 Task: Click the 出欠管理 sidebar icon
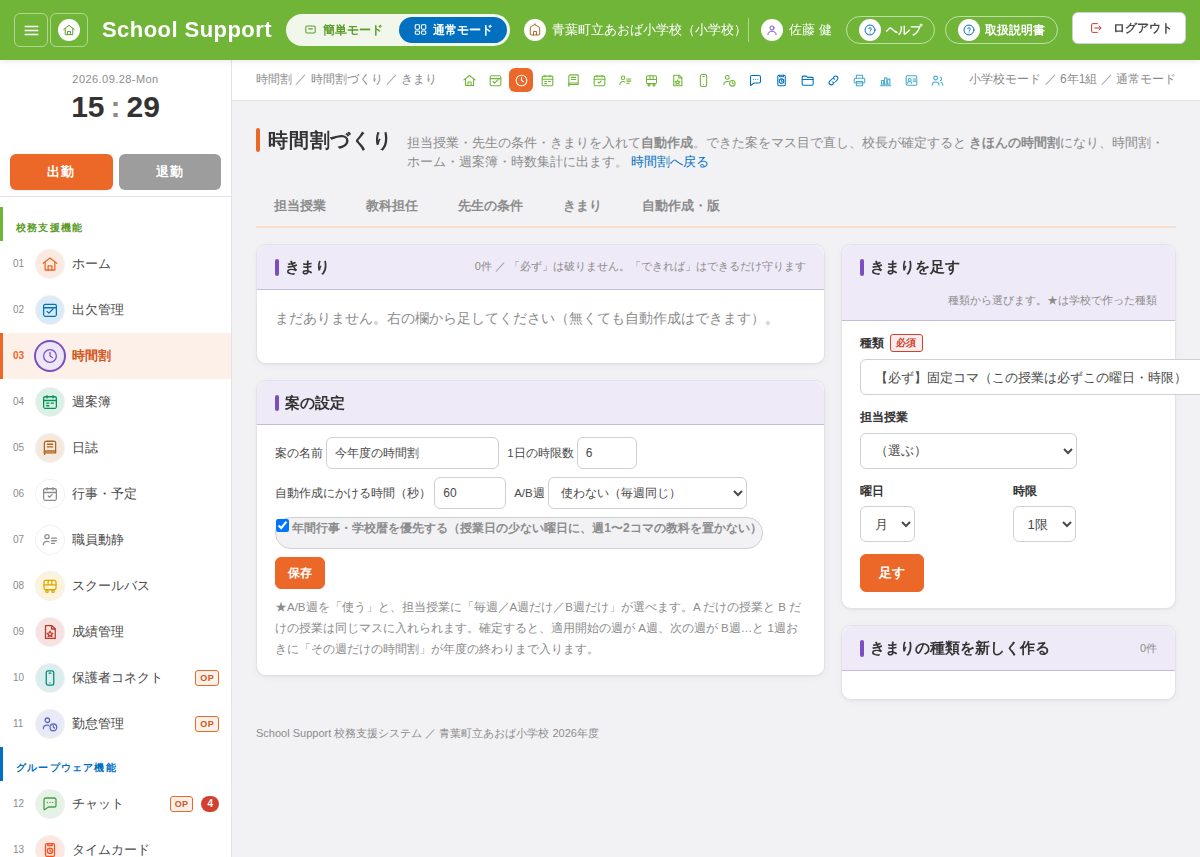(50, 310)
